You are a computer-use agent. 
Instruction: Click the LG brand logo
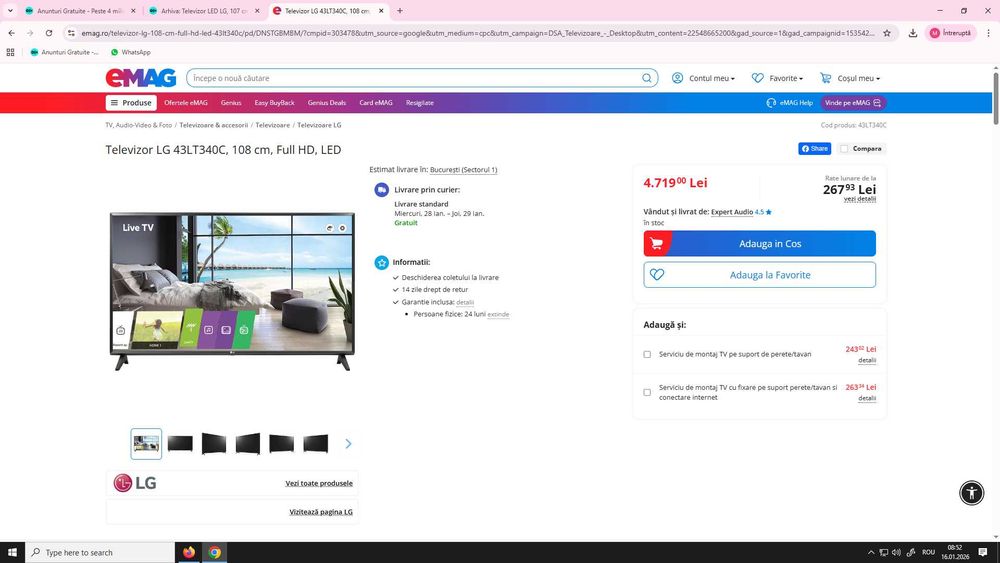click(135, 483)
